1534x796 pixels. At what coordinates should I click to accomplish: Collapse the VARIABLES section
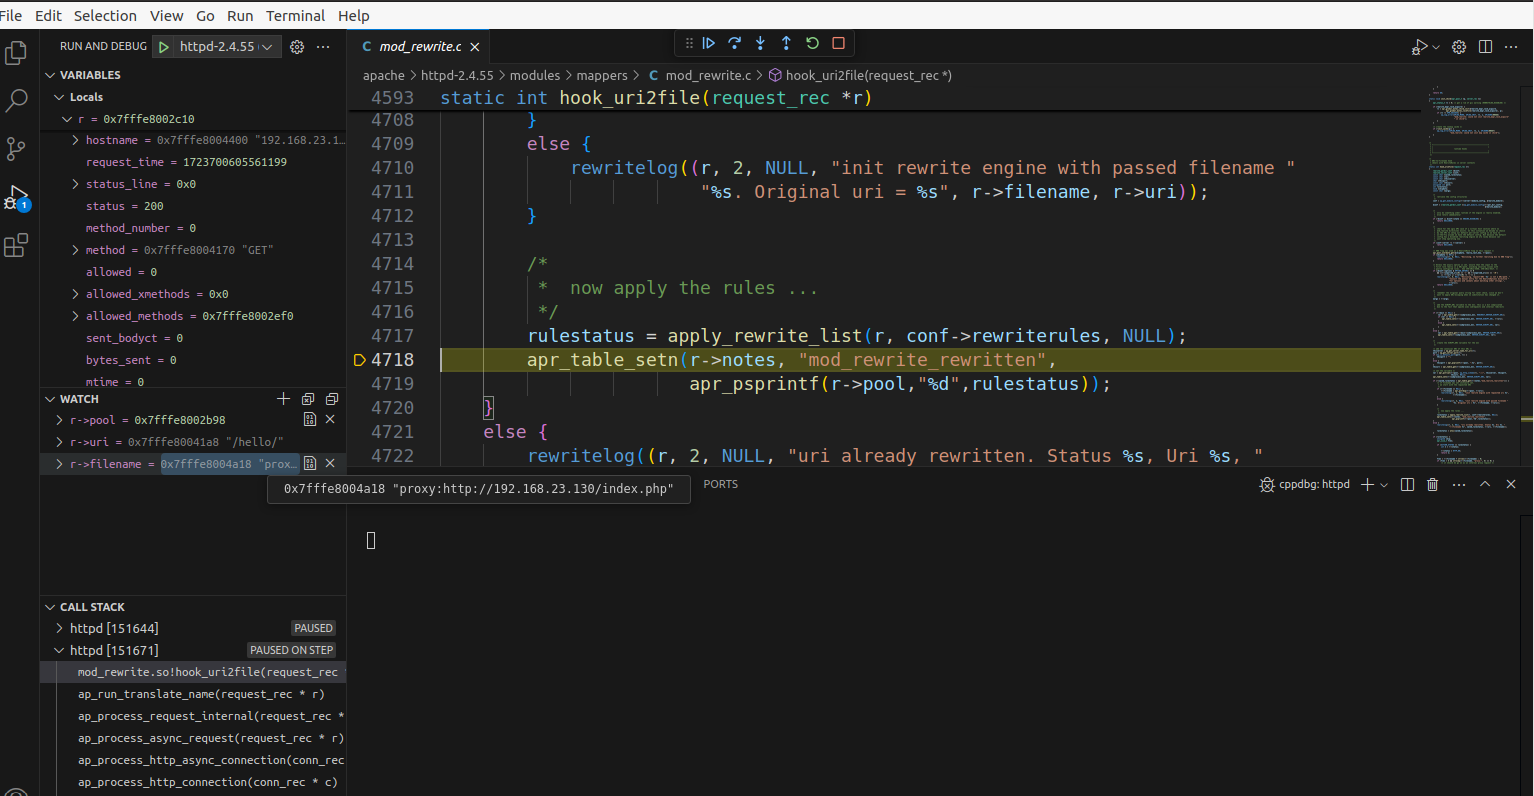point(51,75)
